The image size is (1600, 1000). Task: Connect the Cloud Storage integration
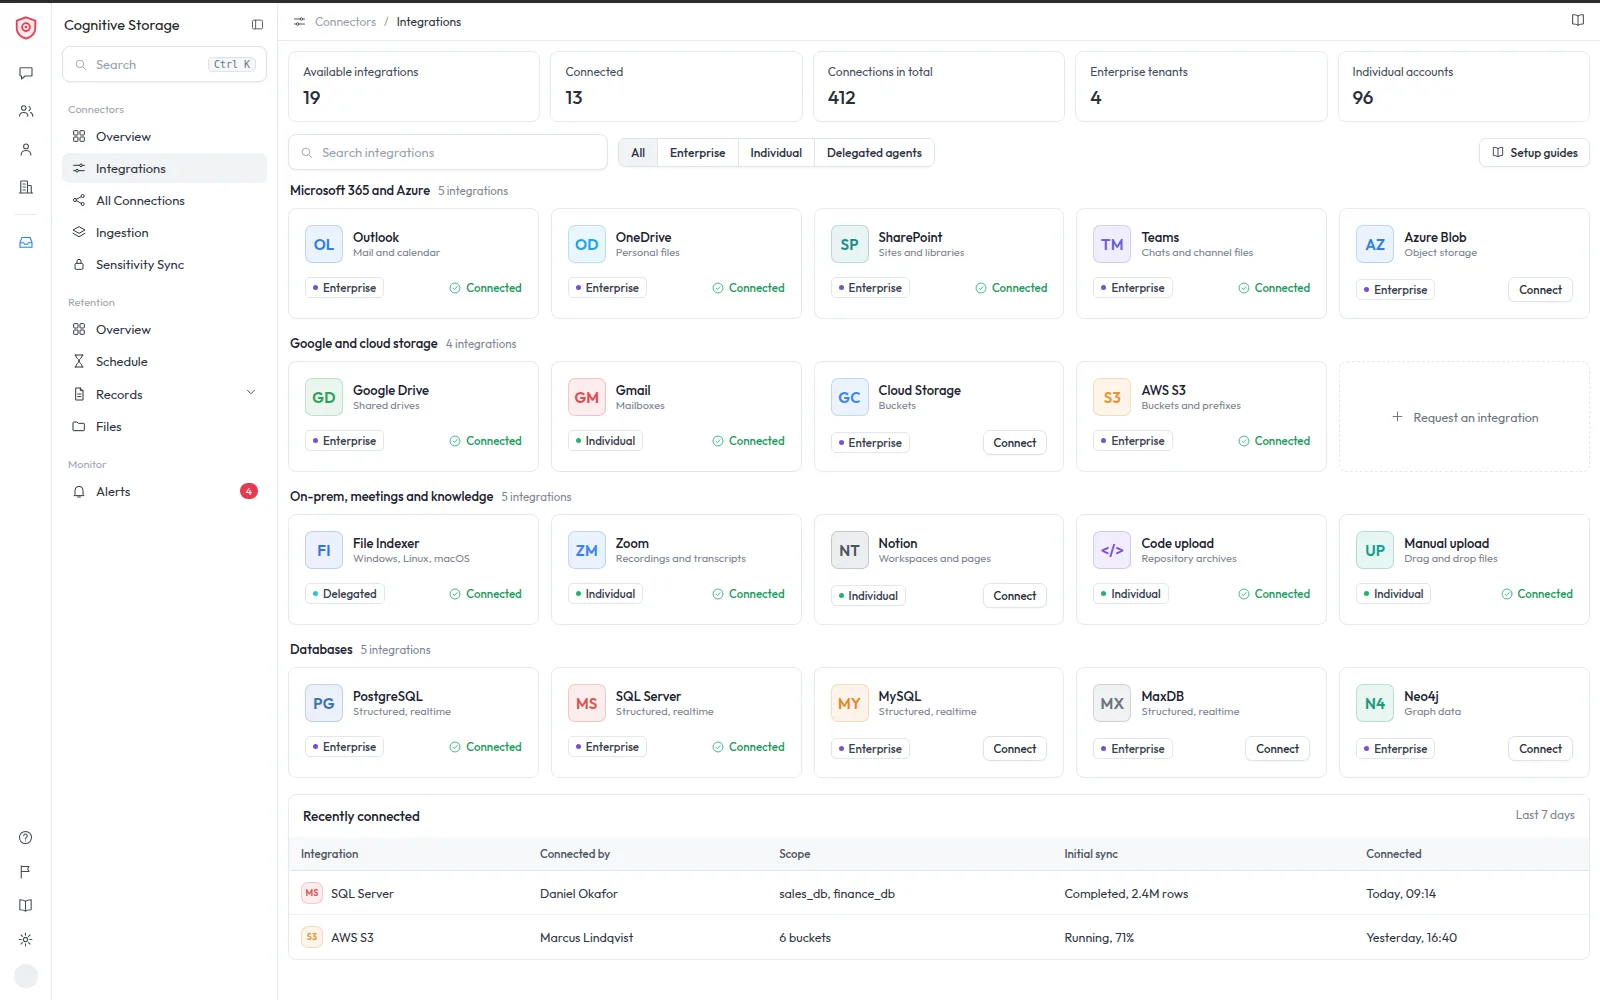1015,443
